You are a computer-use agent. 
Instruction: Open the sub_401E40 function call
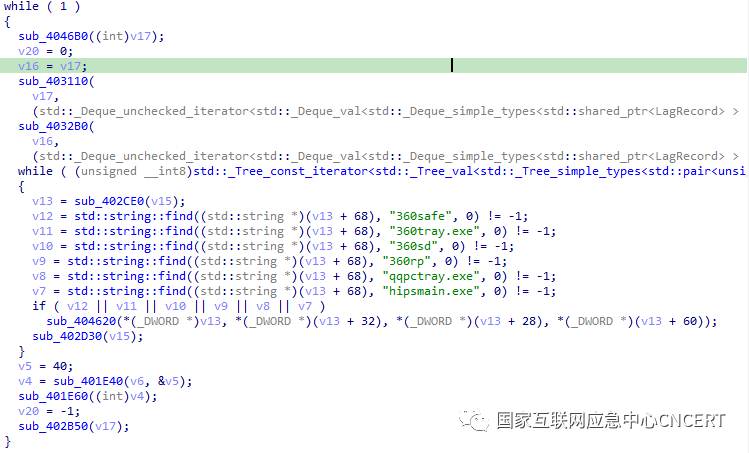(x=88, y=381)
